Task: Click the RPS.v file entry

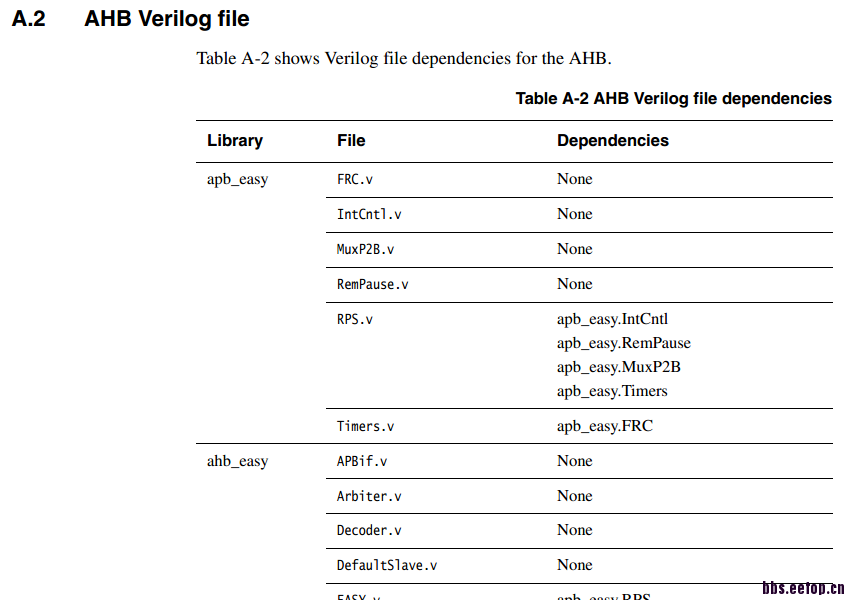Action: (x=355, y=320)
